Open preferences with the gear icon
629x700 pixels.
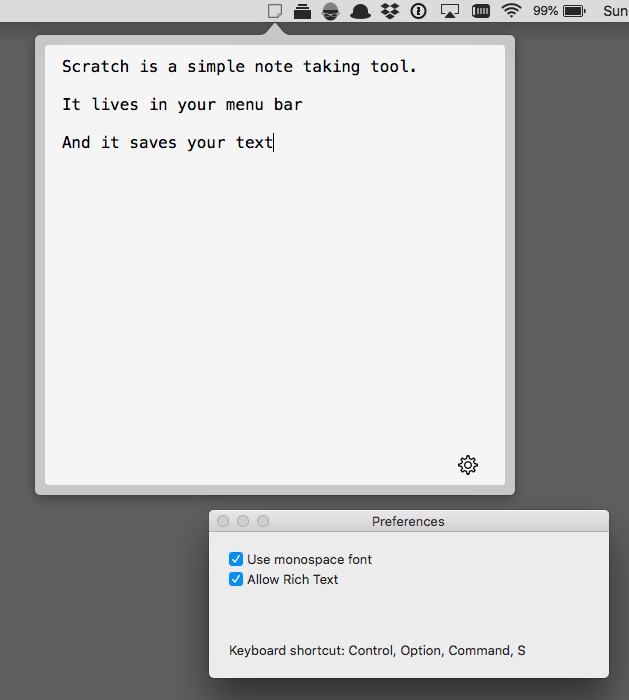(x=468, y=465)
